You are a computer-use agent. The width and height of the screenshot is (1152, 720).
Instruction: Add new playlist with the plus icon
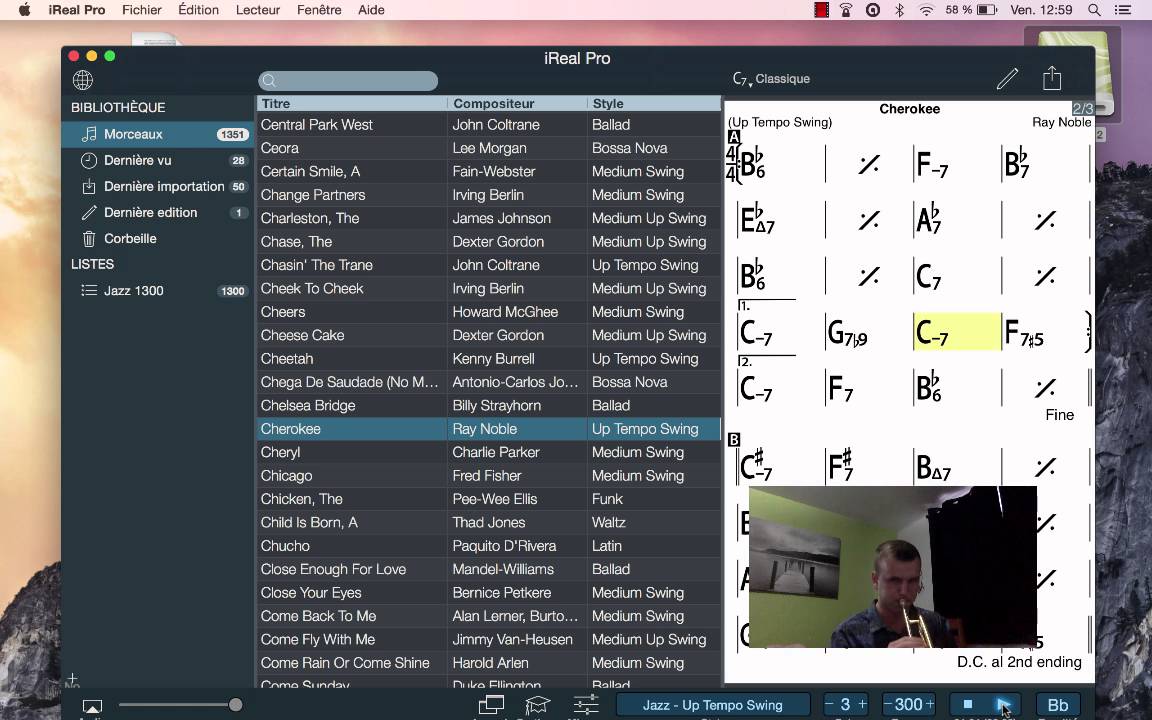pyautogui.click(x=72, y=679)
